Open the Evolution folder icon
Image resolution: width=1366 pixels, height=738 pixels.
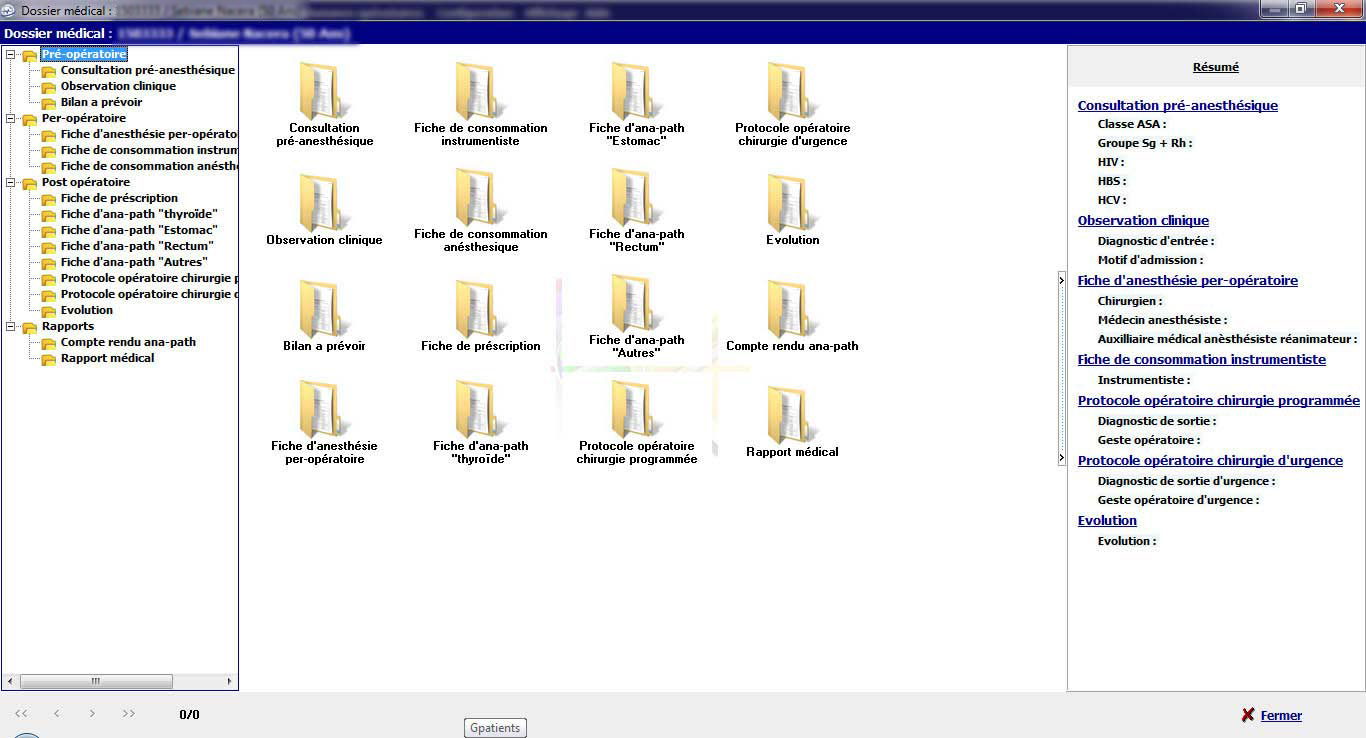(792, 204)
